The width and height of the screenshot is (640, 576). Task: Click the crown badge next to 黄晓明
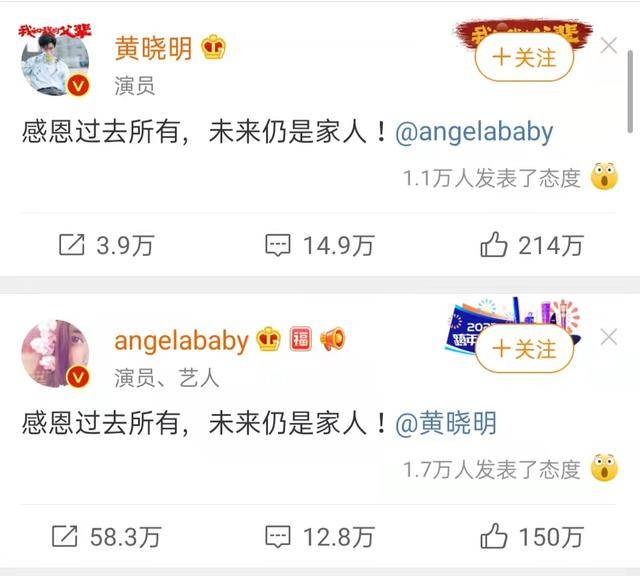(x=213, y=47)
